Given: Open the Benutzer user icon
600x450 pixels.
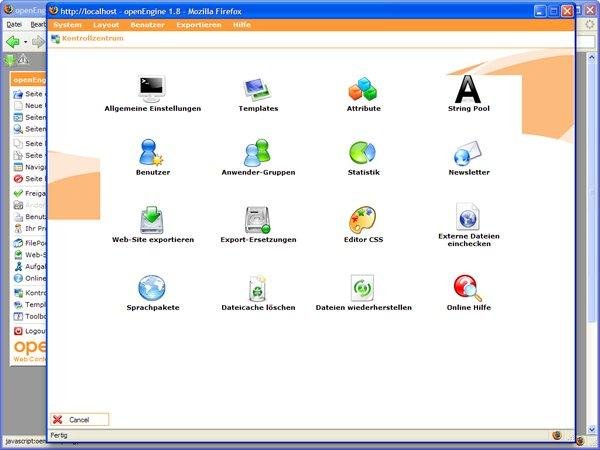Looking at the screenshot, I should point(152,152).
